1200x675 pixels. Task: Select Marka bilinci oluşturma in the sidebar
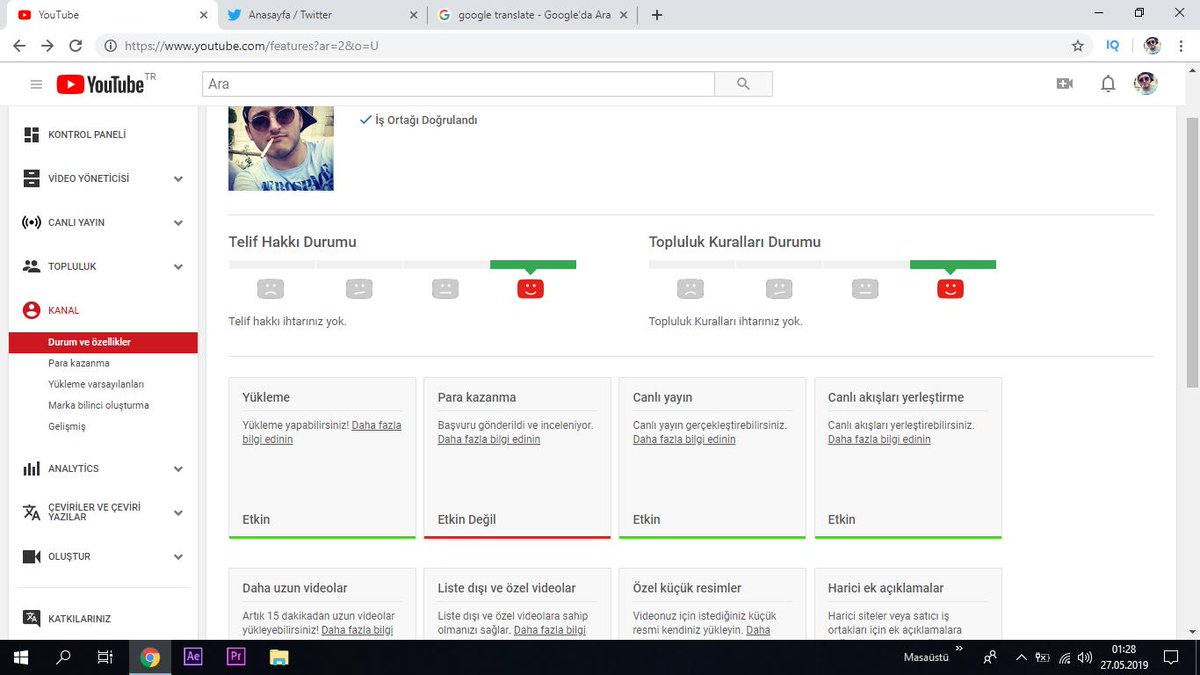click(x=98, y=405)
